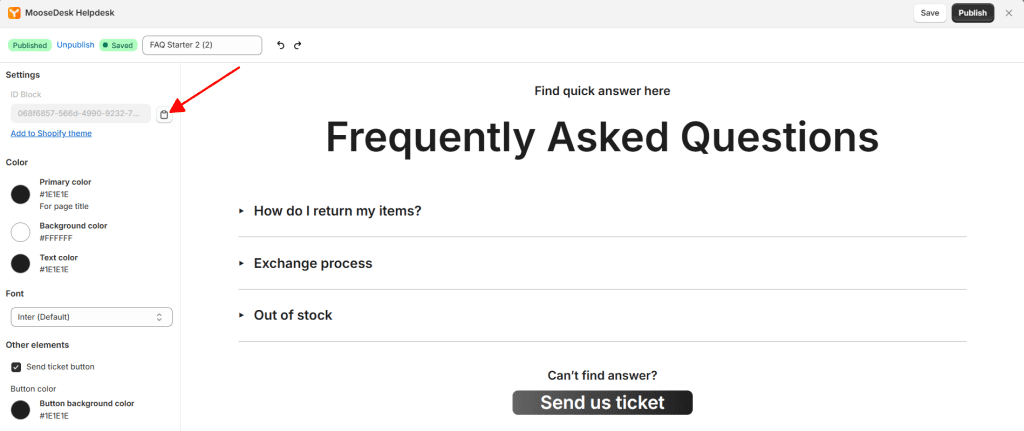The height and width of the screenshot is (431, 1024).
Task: Open the Inter (Default) font dropdown
Action: [x=91, y=317]
